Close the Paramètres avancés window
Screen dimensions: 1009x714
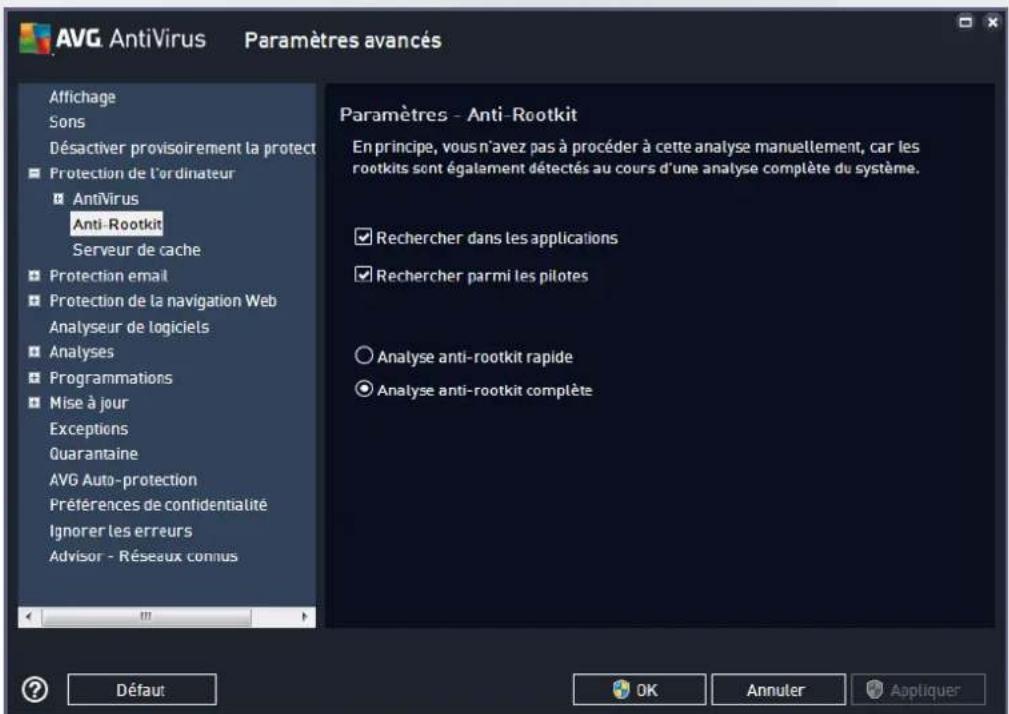[993, 22]
